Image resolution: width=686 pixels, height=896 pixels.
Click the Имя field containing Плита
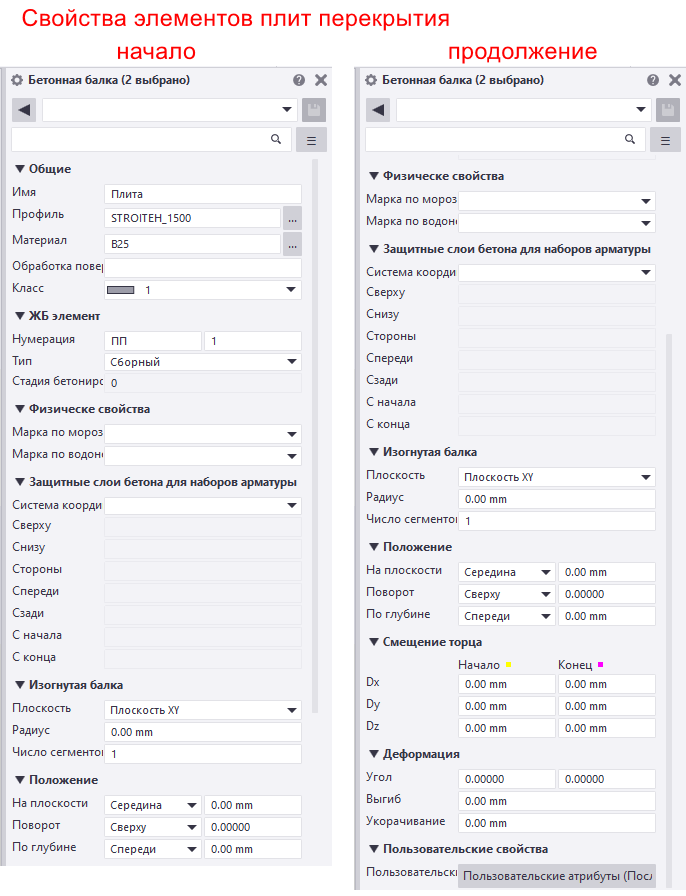click(203, 194)
